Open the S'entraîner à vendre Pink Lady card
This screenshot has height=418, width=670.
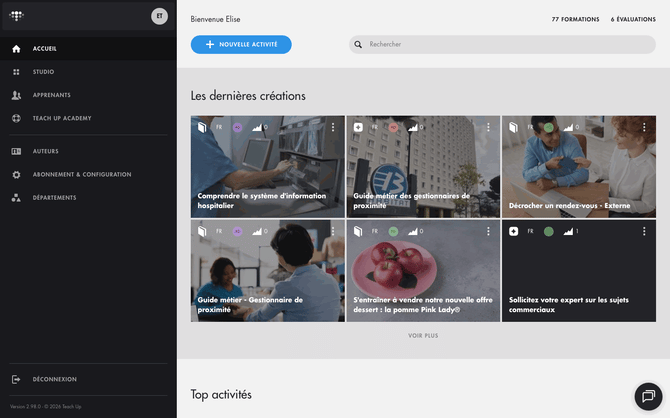423,271
